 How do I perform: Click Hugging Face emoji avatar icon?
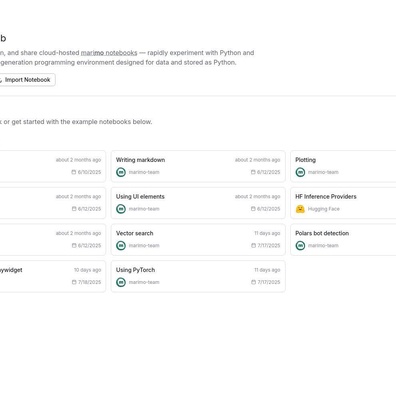tap(300, 209)
